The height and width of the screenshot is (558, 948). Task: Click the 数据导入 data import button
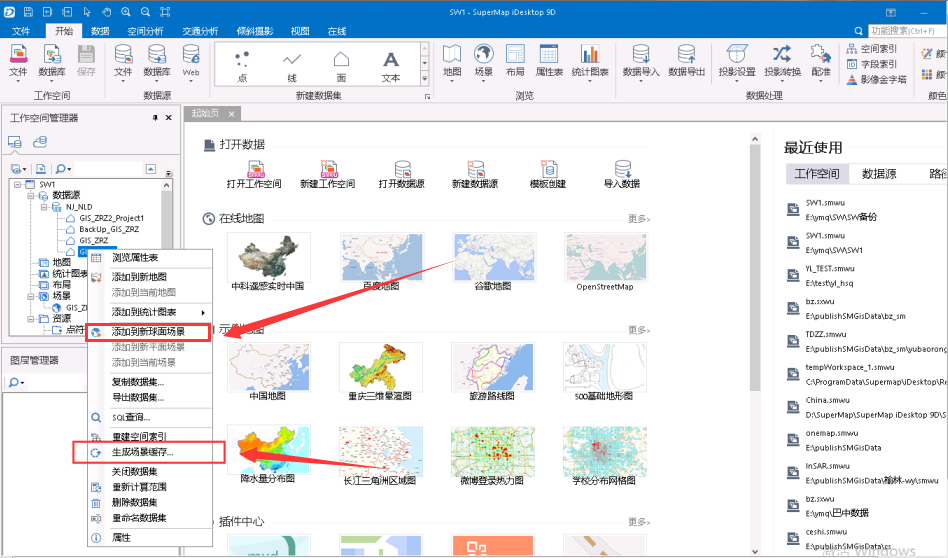641,62
